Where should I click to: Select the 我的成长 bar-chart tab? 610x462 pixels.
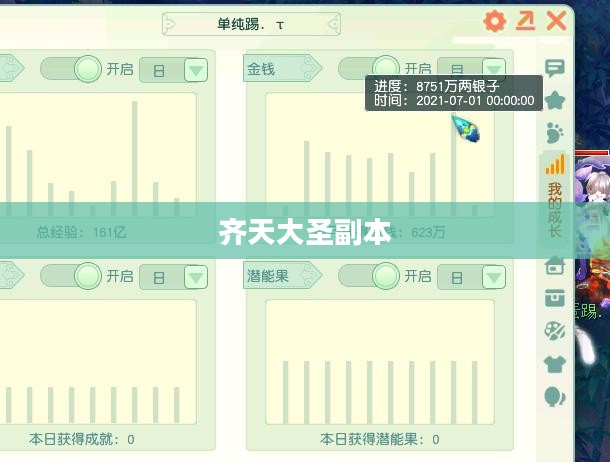[x=555, y=198]
